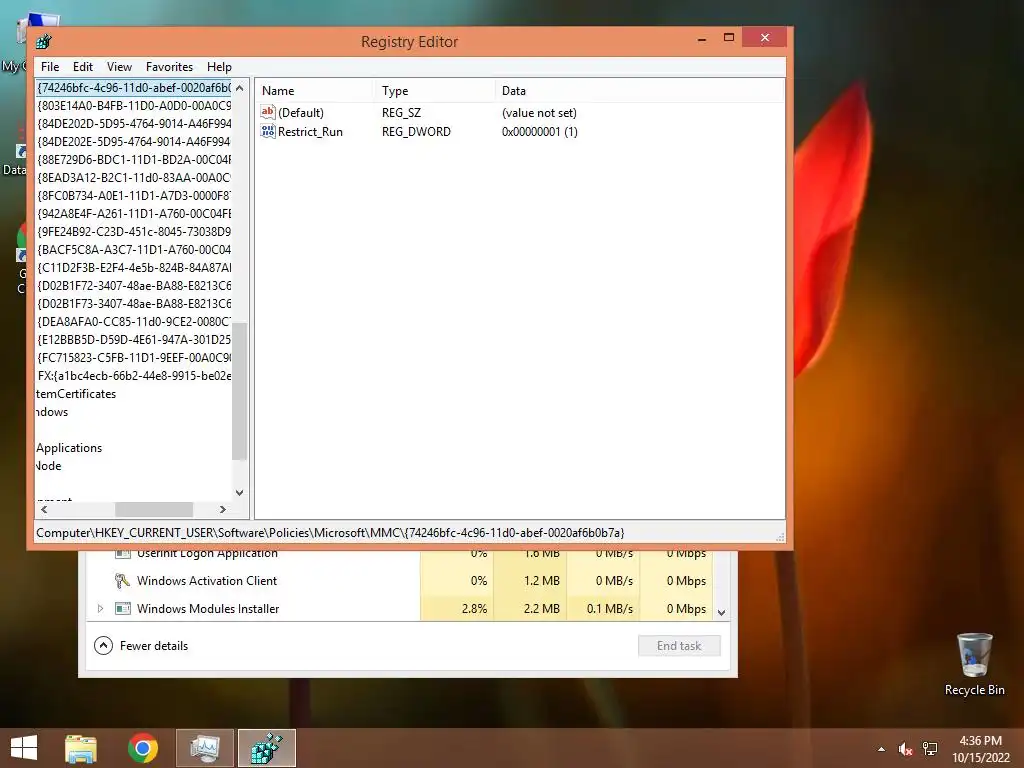The width and height of the screenshot is (1024, 768).
Task: Expand the Windows Modules Installer process row
Action: point(100,609)
